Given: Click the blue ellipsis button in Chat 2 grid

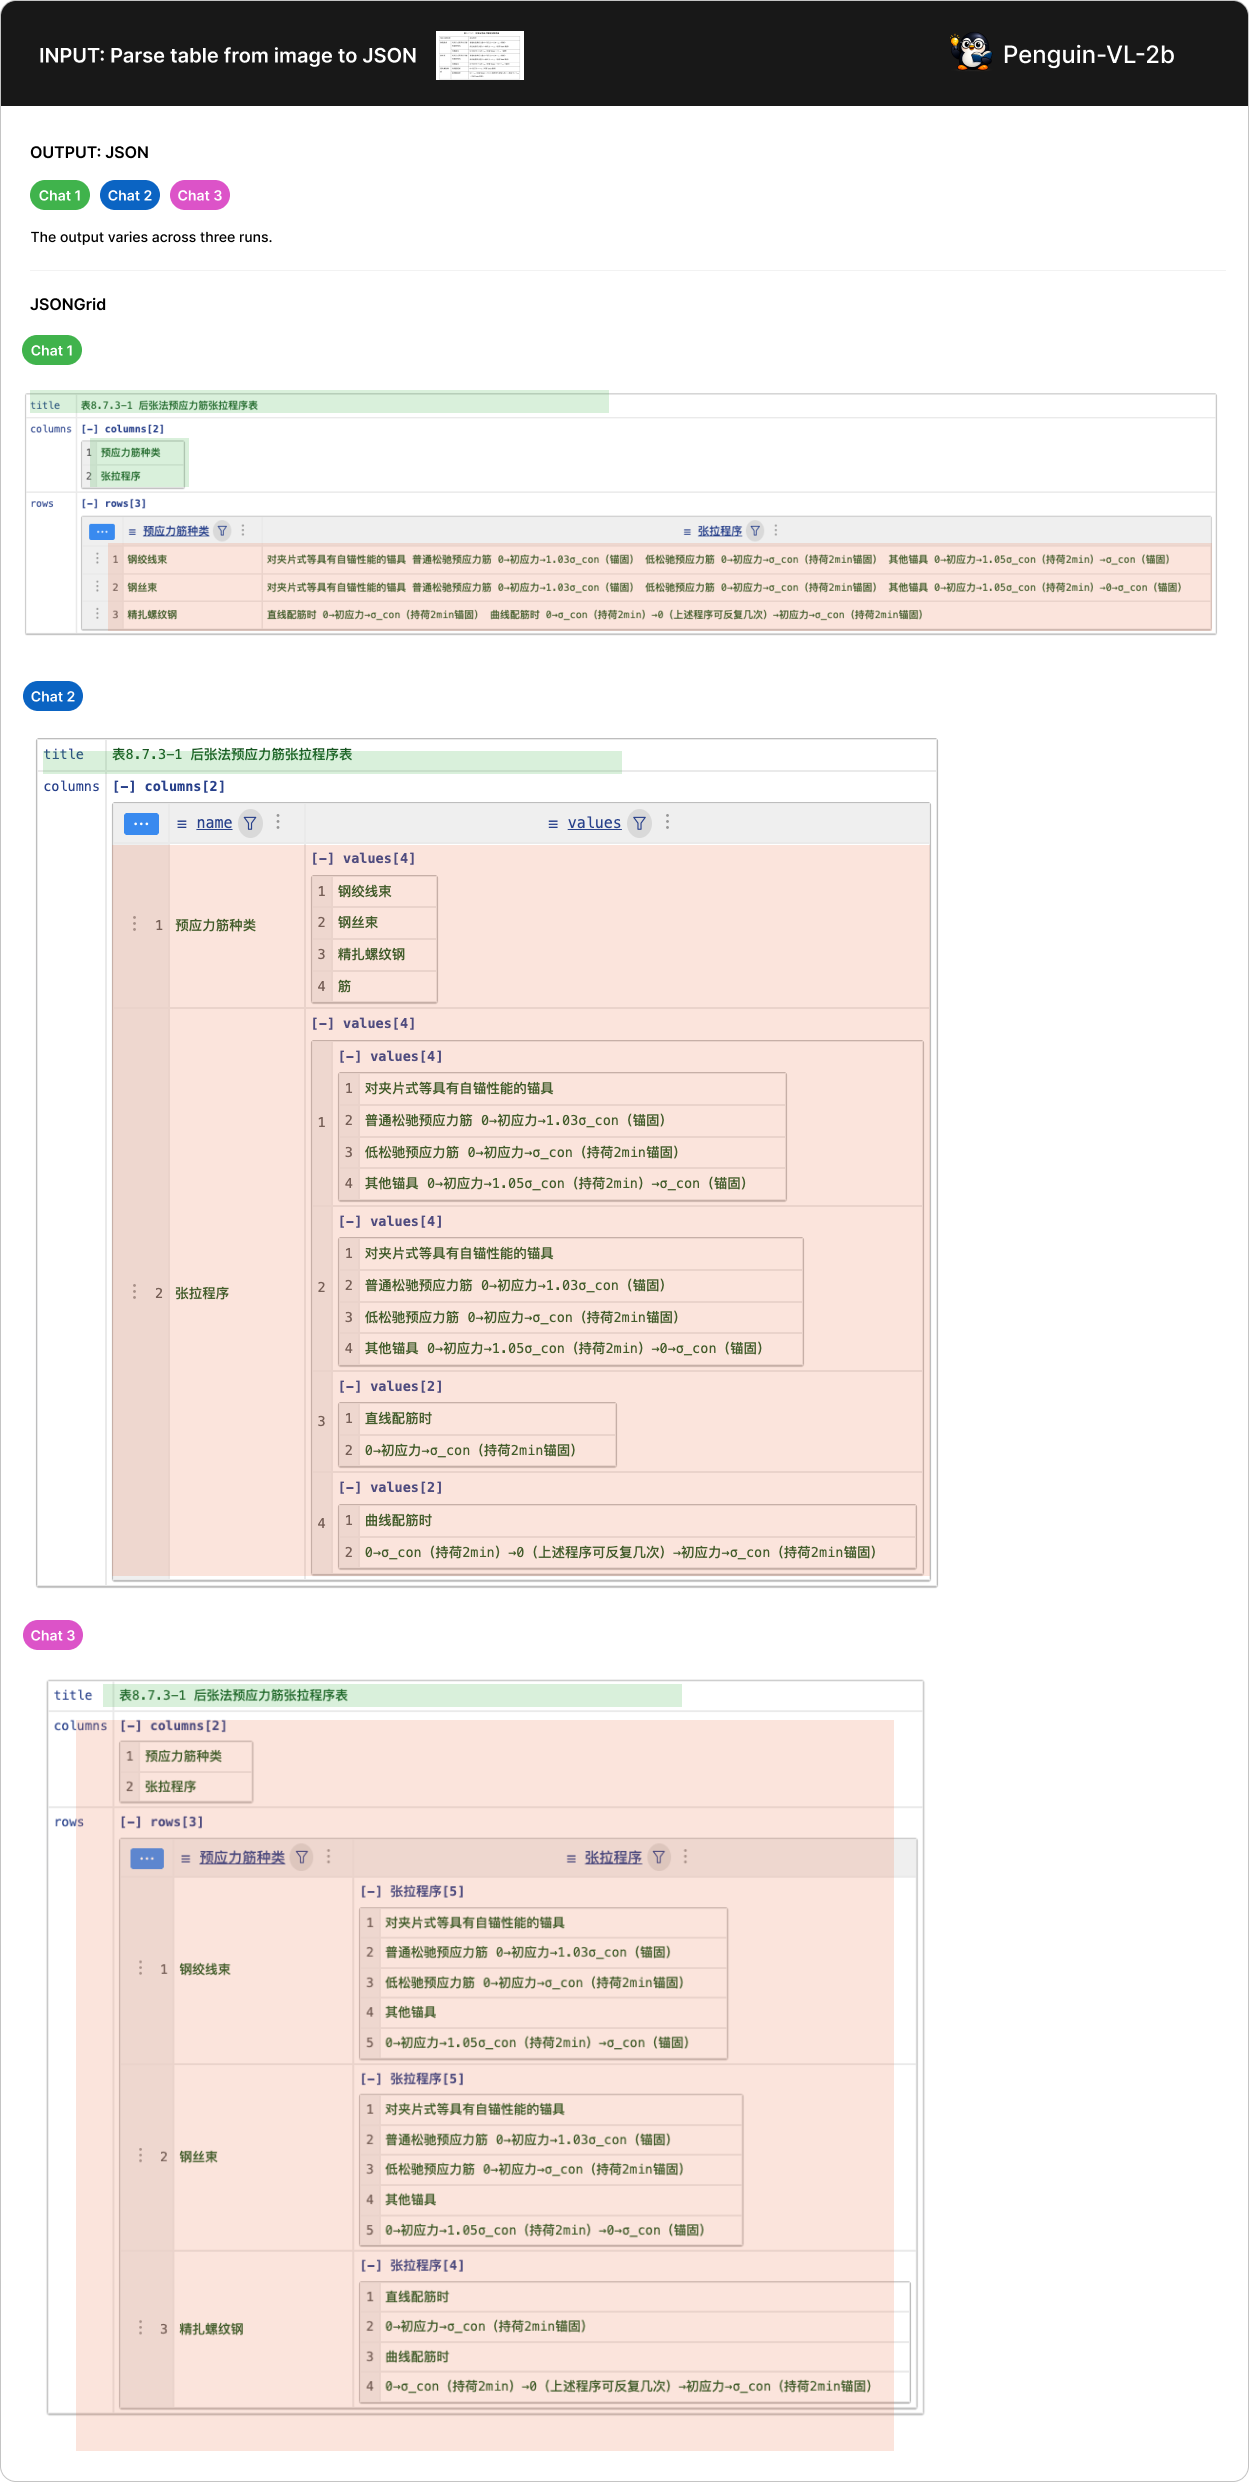Looking at the screenshot, I should pos(141,824).
